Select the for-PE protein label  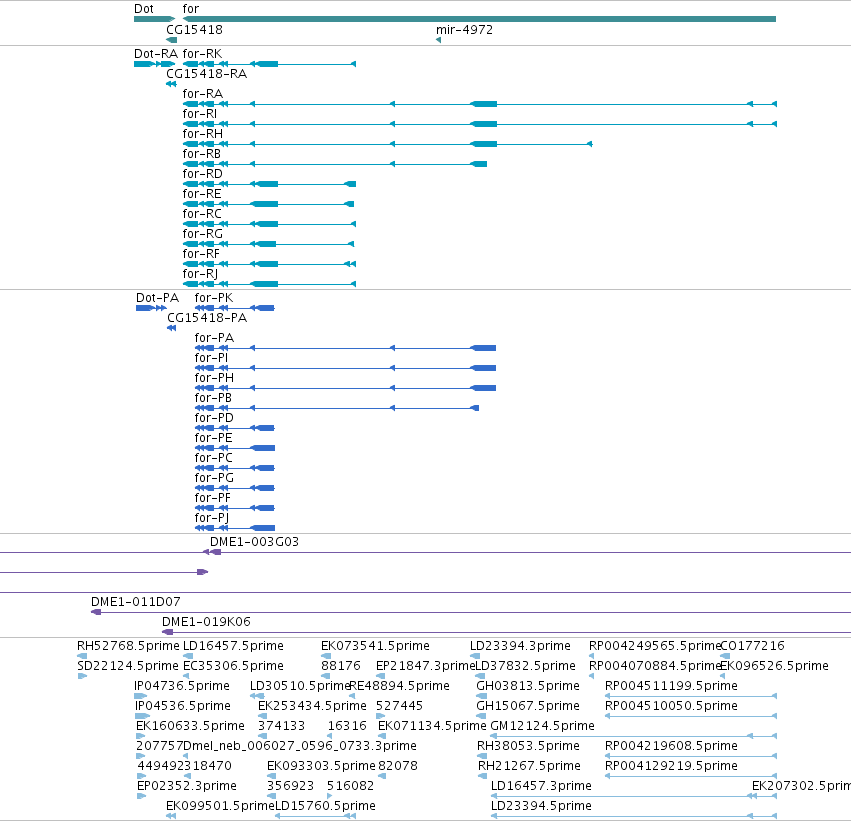(213, 438)
